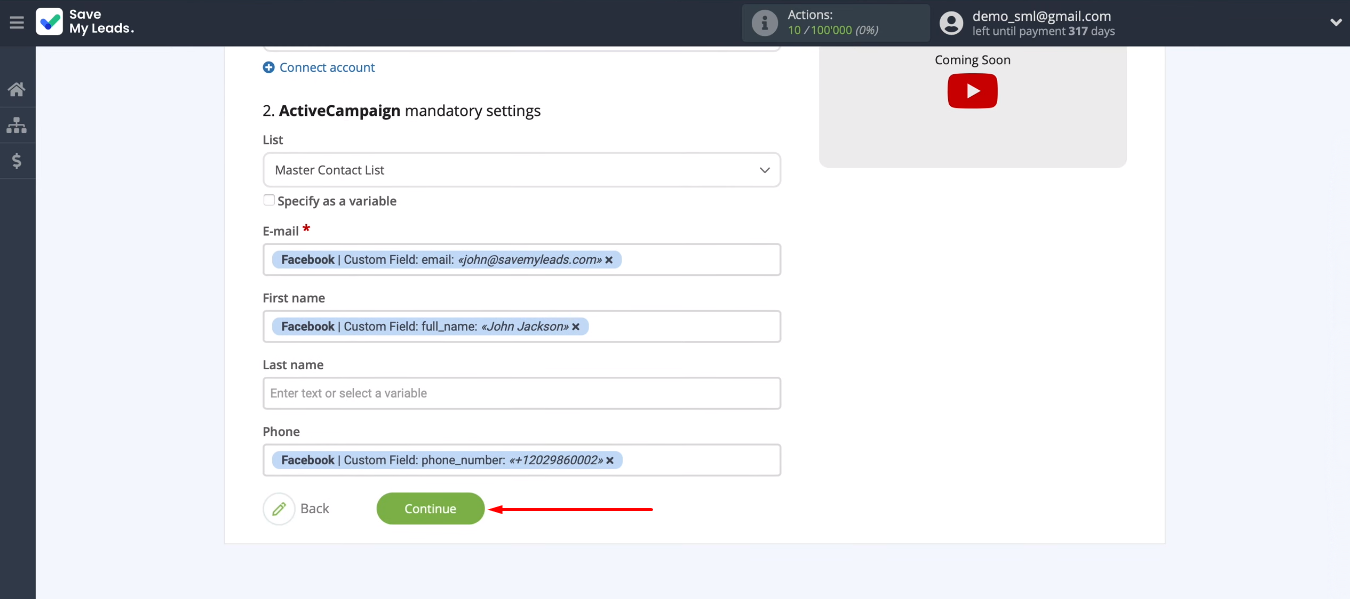Go Back to previous step
The height and width of the screenshot is (599, 1350).
tap(315, 509)
